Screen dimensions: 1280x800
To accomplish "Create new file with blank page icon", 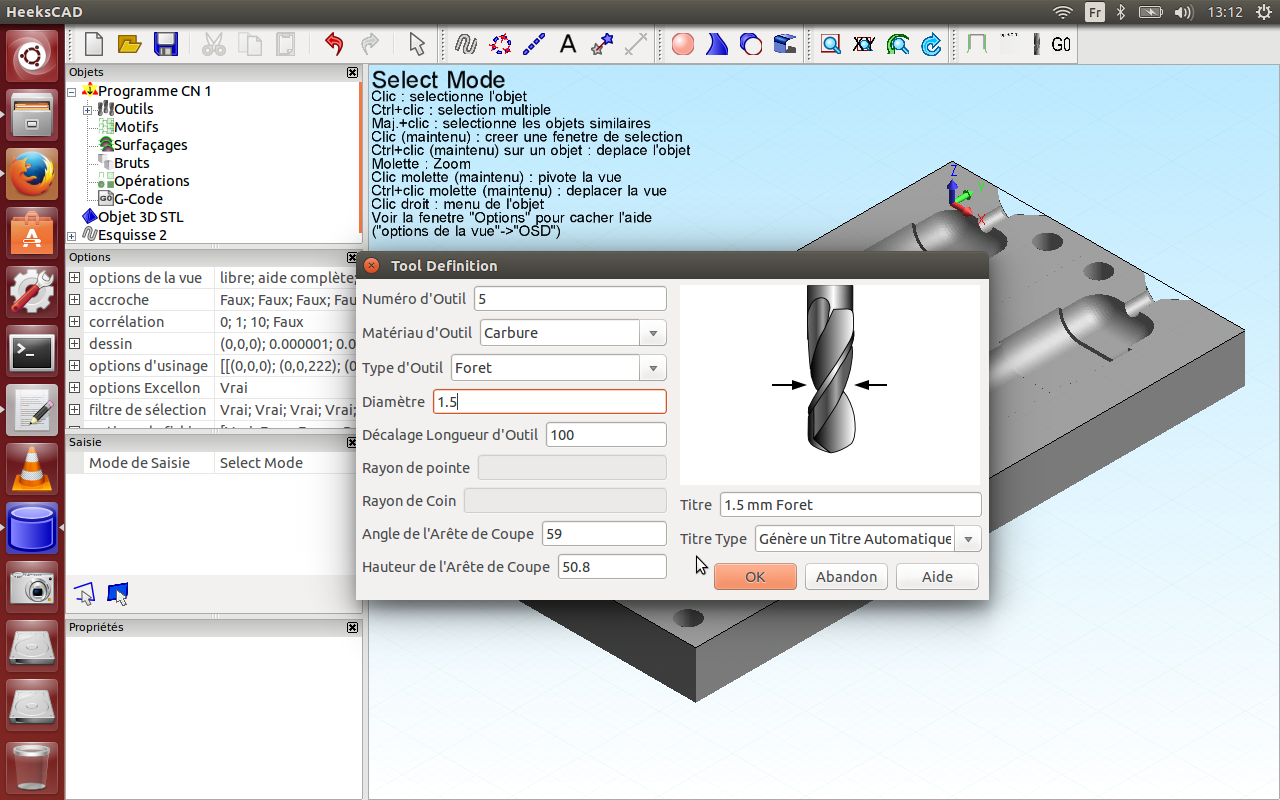I will click(94, 44).
